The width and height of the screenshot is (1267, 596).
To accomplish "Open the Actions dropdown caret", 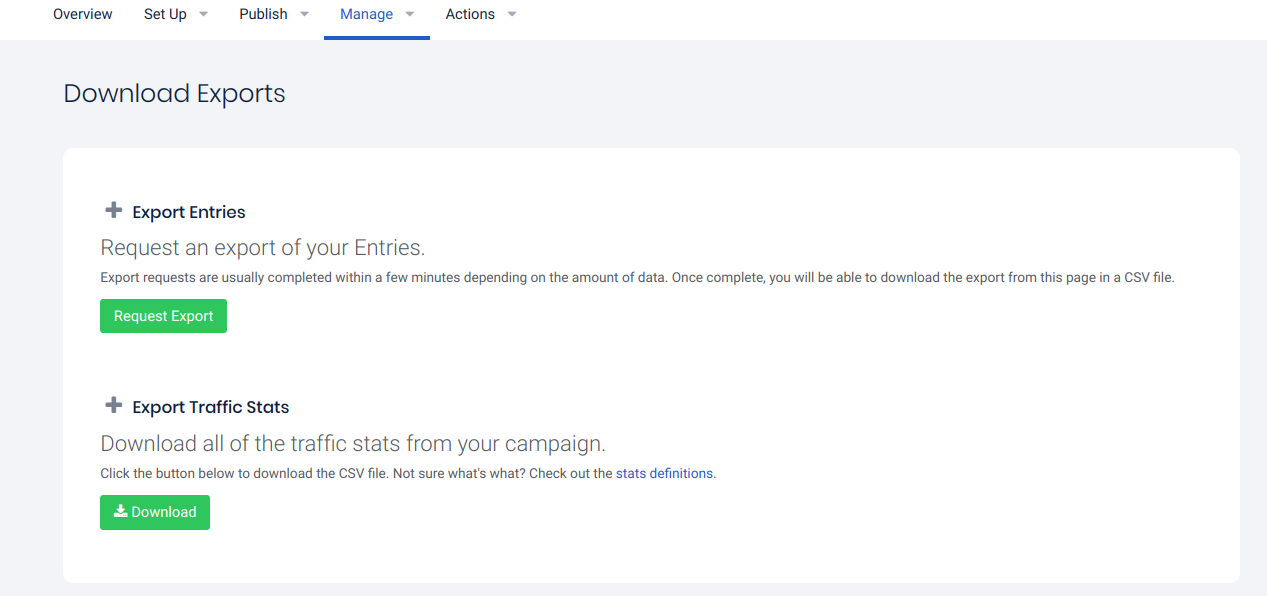I will click(x=512, y=15).
